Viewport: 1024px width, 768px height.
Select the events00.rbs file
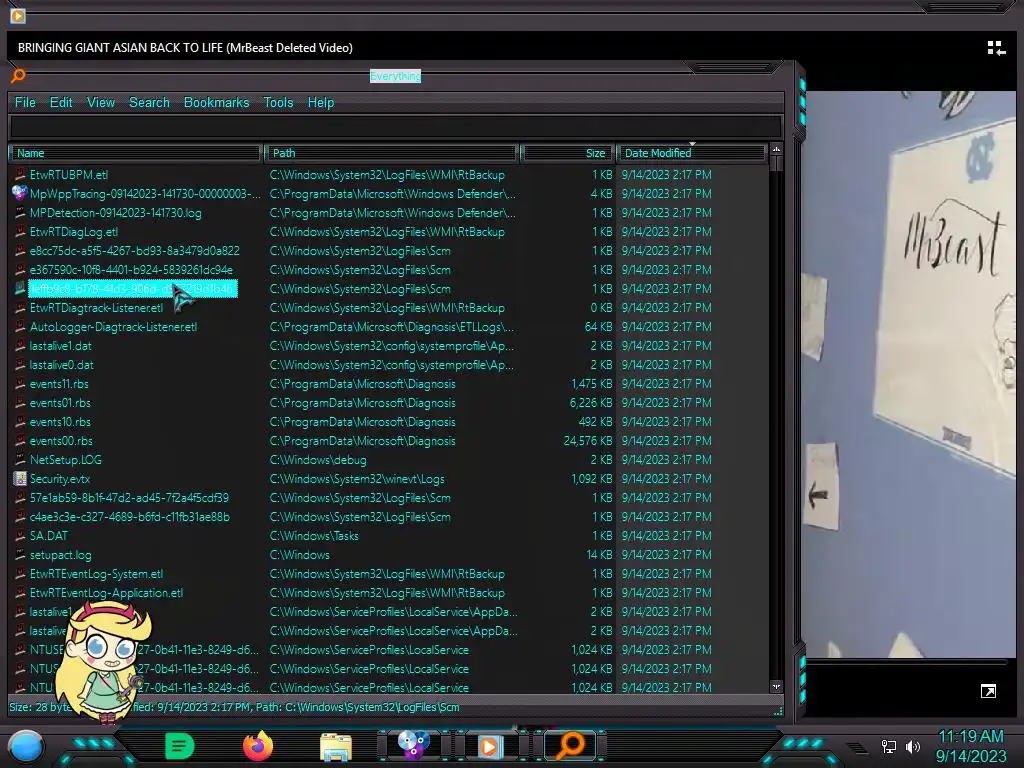[61, 441]
